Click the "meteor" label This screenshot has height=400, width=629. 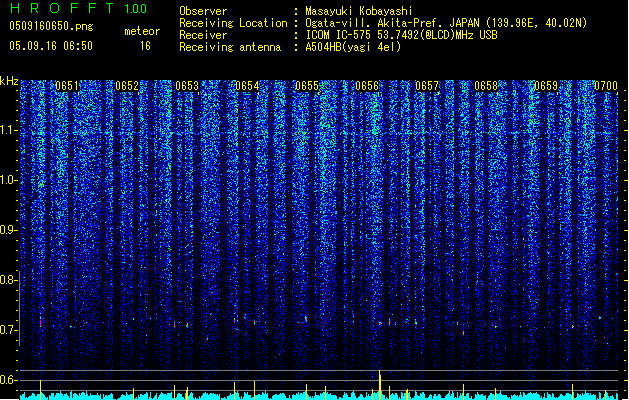coord(142,31)
